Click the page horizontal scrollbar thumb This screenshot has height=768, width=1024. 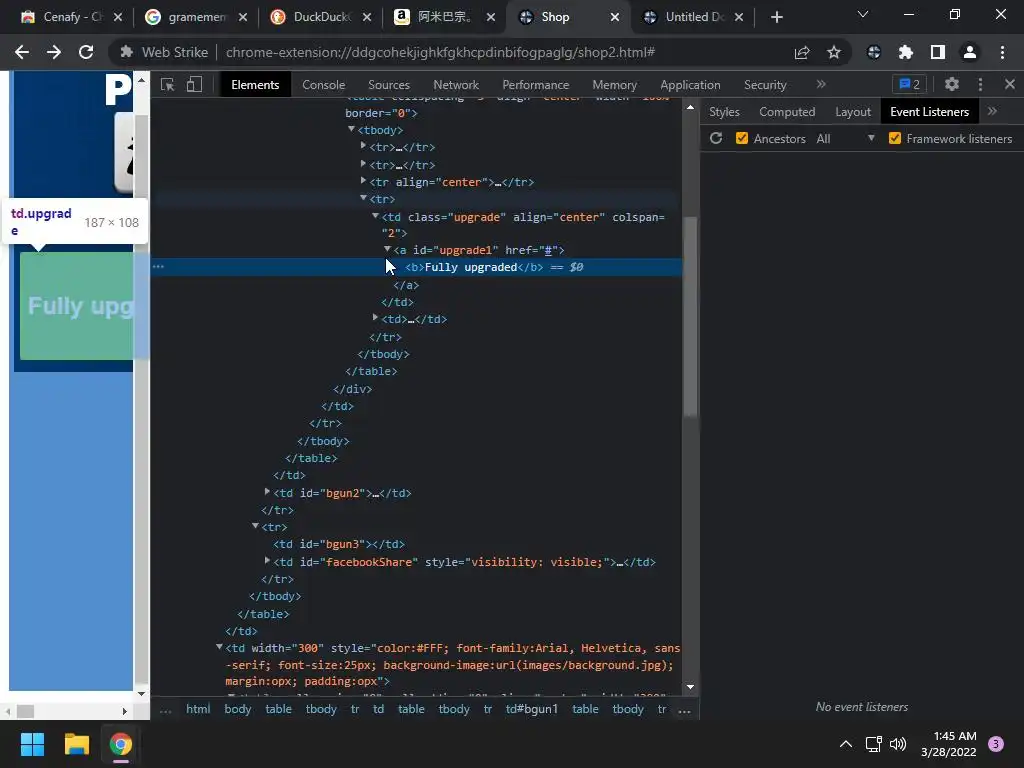coord(25,711)
